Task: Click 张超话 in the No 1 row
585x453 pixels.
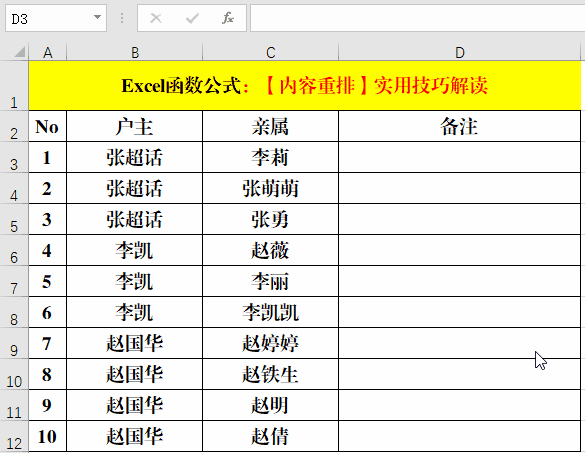Action: pyautogui.click(x=135, y=157)
